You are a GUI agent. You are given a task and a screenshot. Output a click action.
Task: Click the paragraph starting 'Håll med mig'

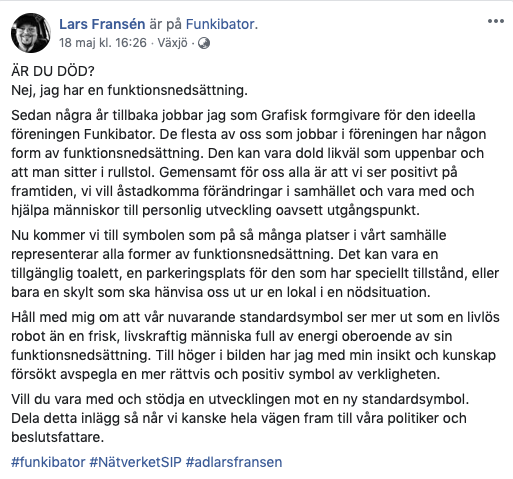coord(255,345)
